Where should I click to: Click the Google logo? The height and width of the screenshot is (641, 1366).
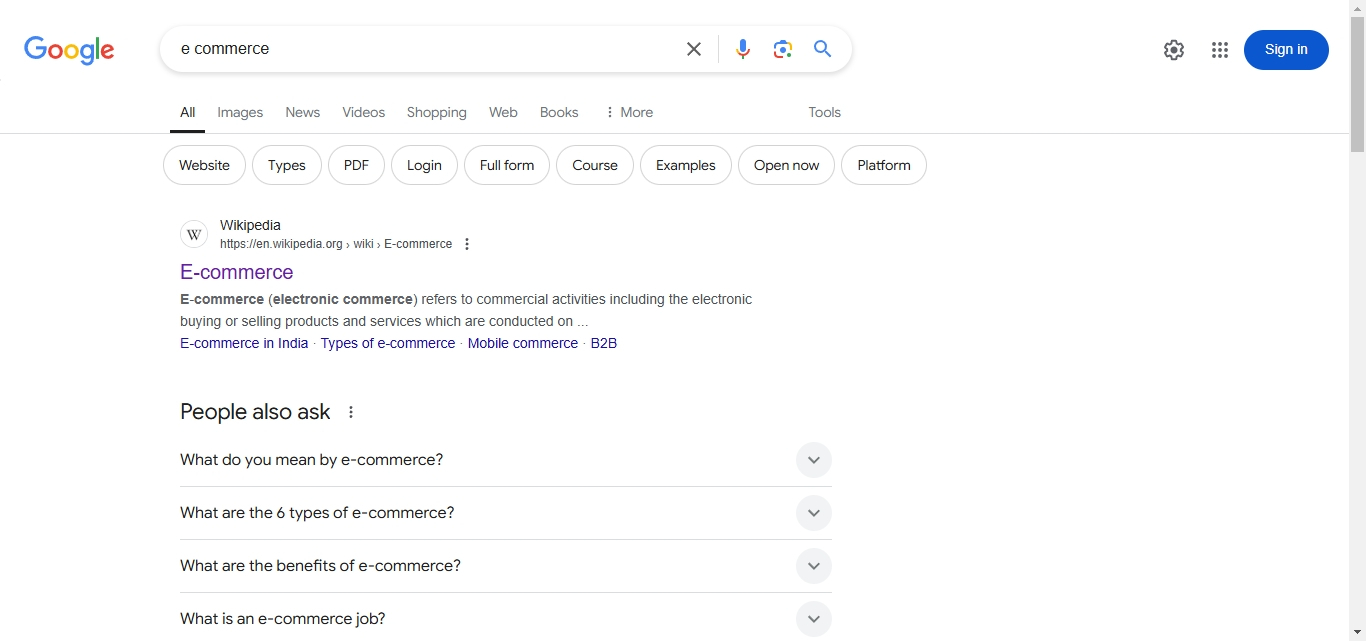(69, 50)
